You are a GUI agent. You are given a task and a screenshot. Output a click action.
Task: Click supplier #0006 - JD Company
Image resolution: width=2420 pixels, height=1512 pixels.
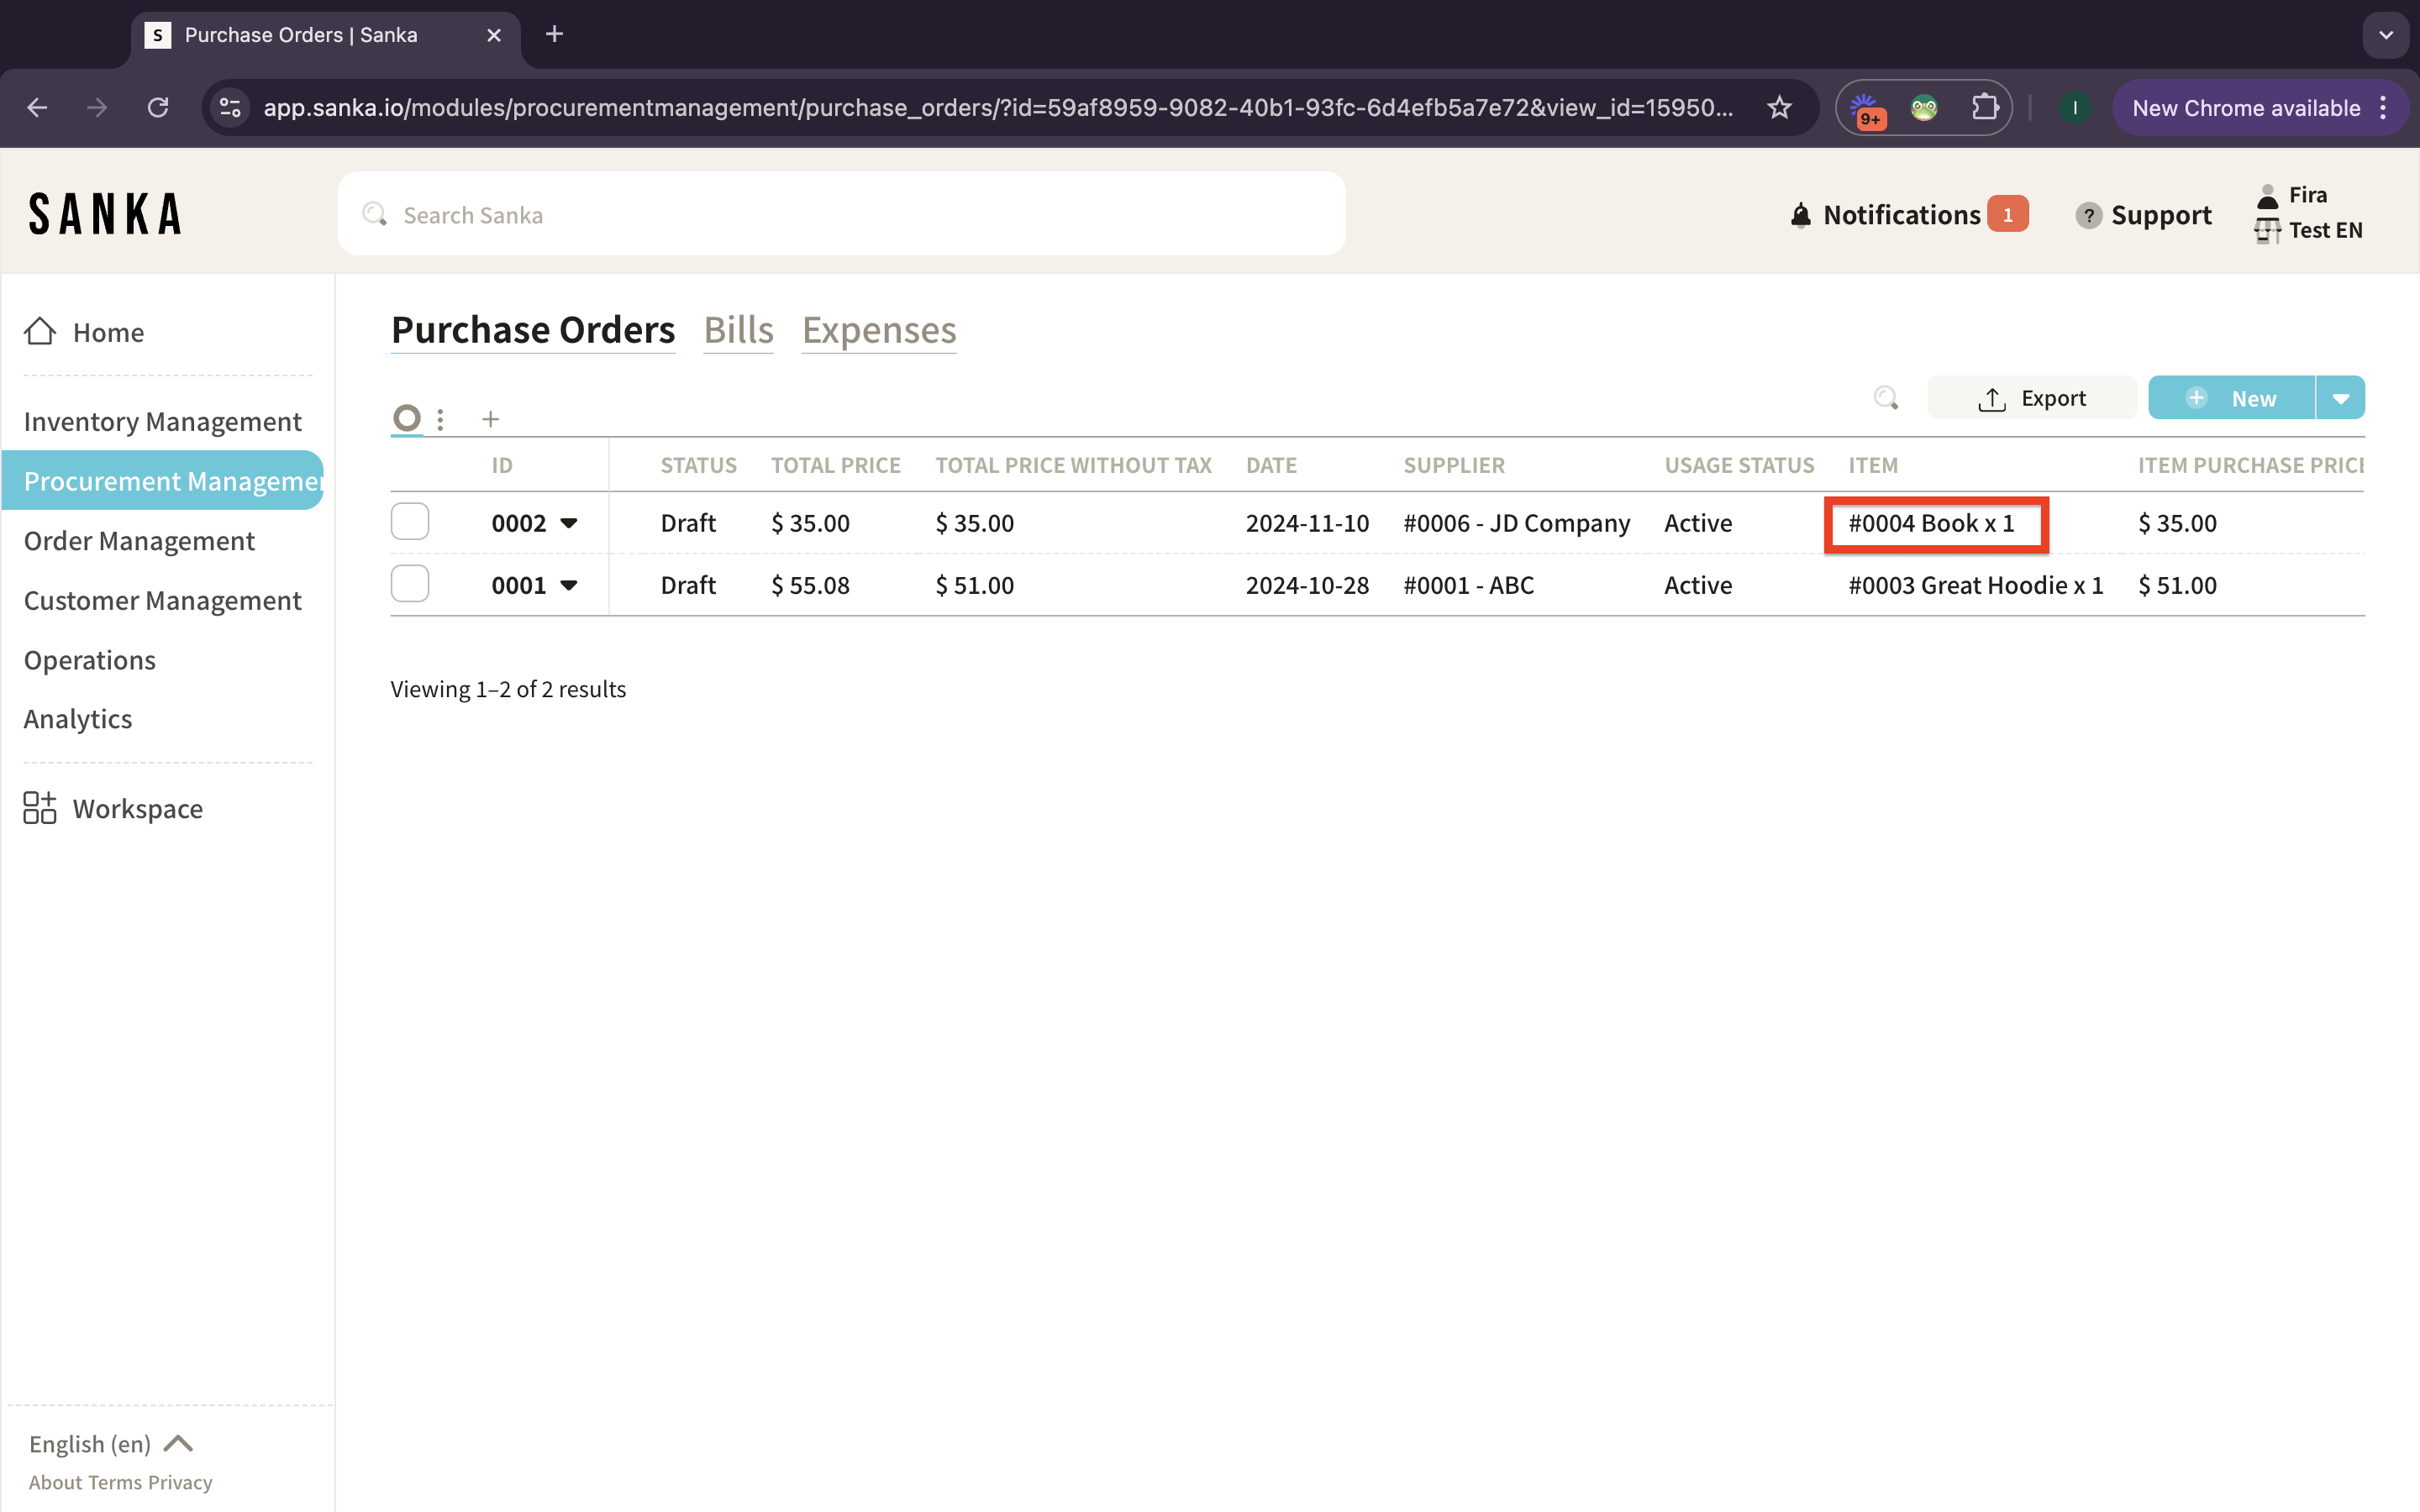click(x=1516, y=523)
